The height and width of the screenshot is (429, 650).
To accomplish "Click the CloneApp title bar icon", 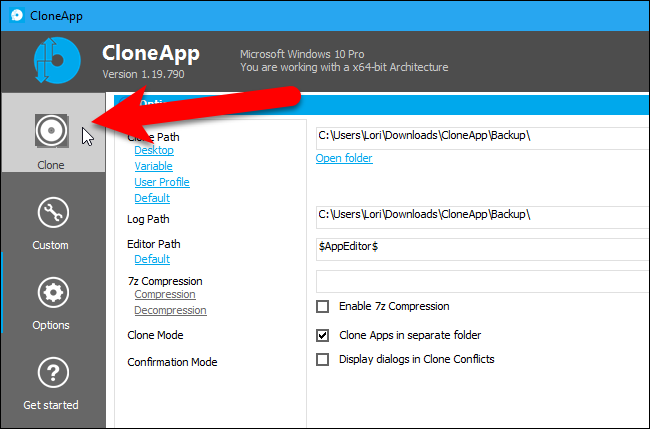I will pyautogui.click(x=17, y=15).
